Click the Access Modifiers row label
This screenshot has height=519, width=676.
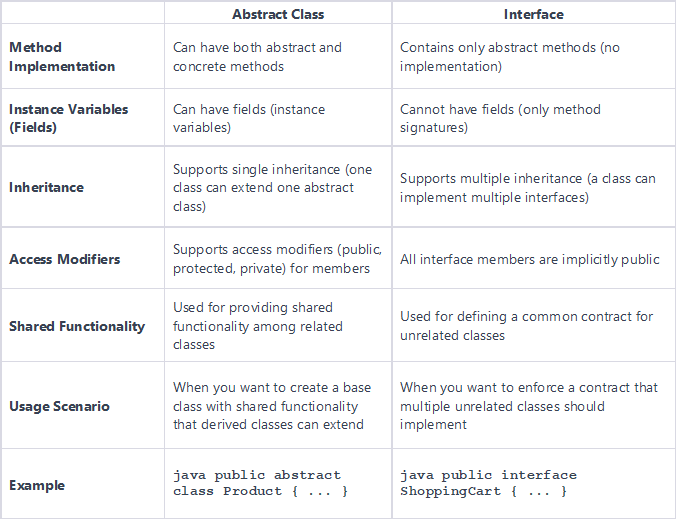[64, 259]
